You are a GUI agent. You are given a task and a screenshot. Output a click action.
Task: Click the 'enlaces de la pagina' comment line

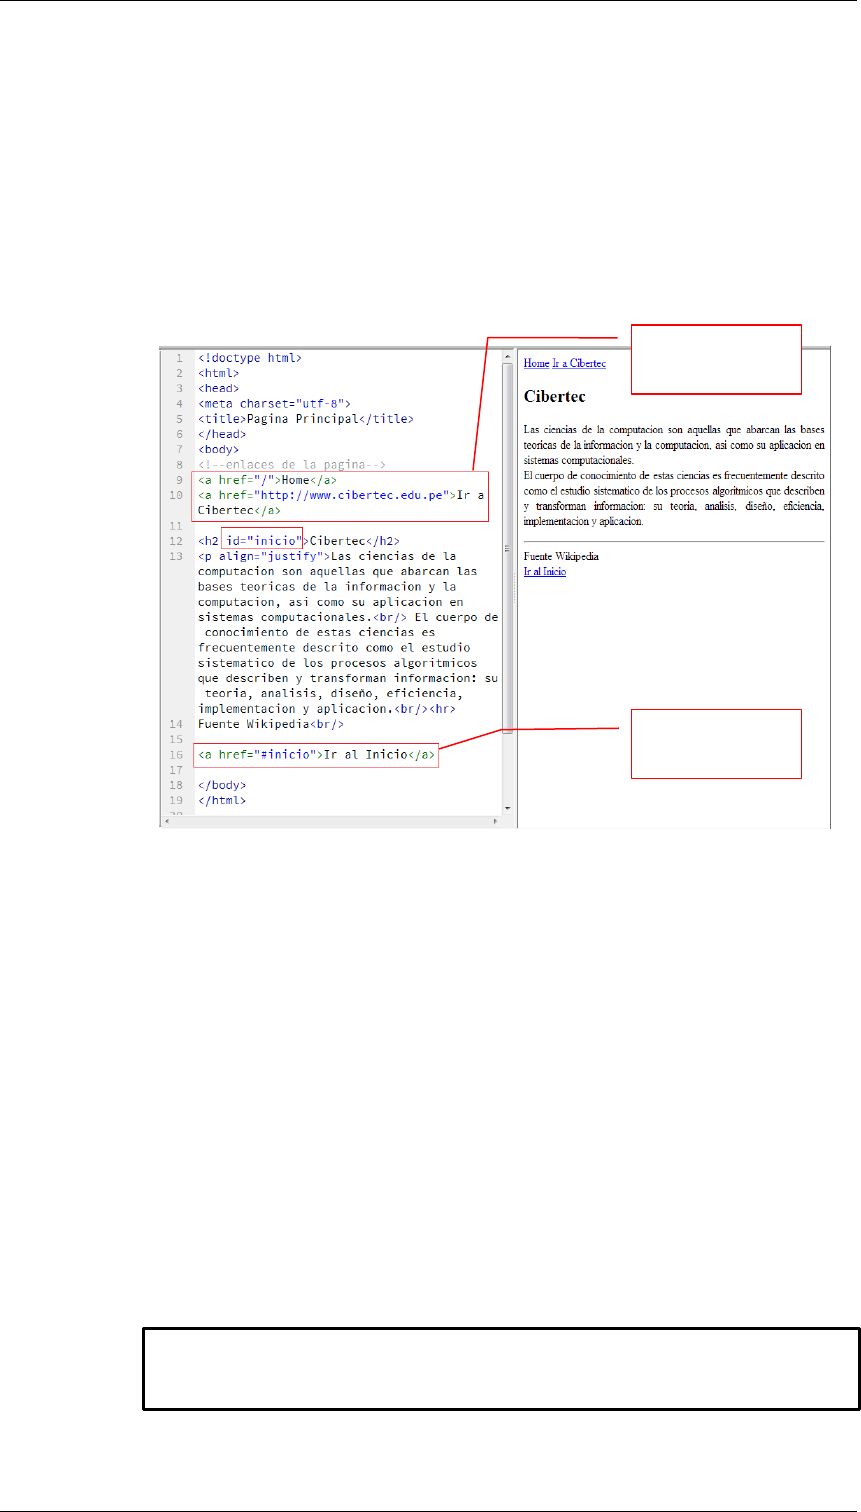pos(292,464)
